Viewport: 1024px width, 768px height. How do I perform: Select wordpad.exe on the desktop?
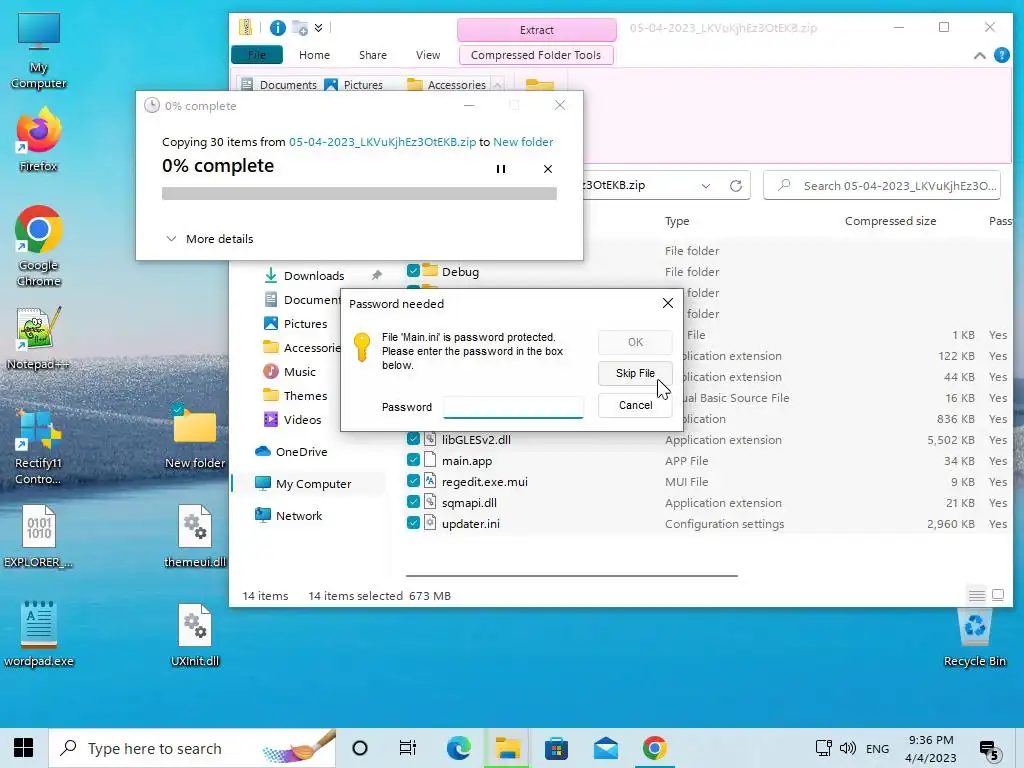pos(39,635)
